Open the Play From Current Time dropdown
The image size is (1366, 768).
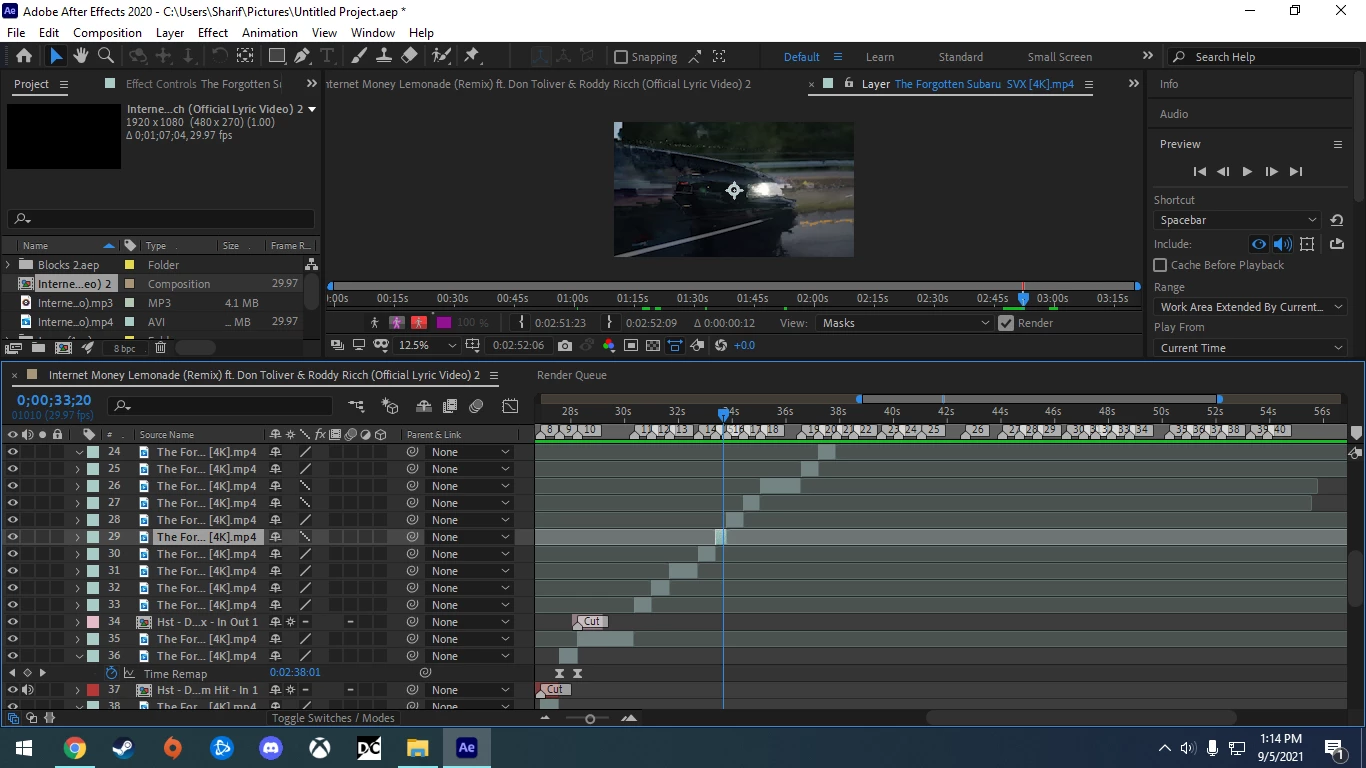point(1251,348)
